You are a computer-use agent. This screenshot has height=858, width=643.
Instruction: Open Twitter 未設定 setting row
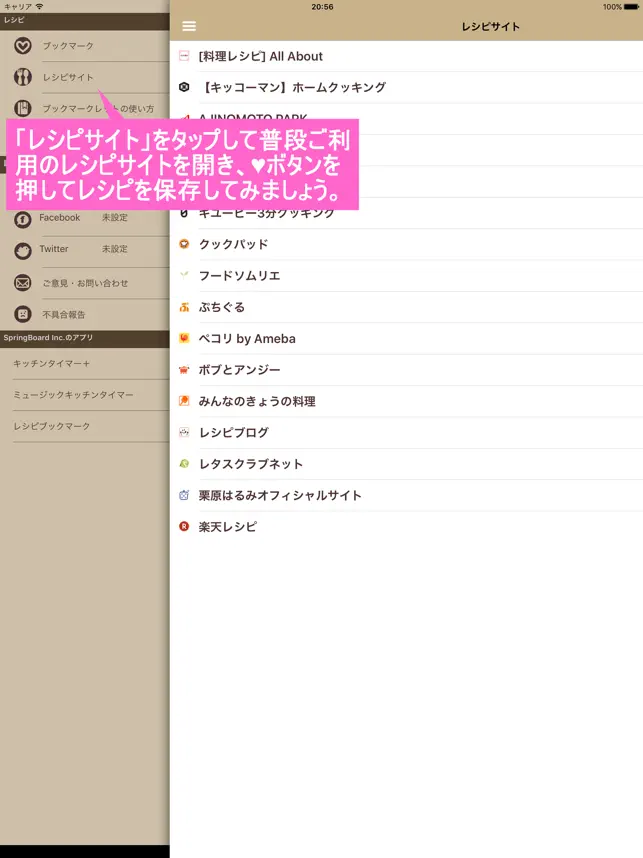[85, 251]
